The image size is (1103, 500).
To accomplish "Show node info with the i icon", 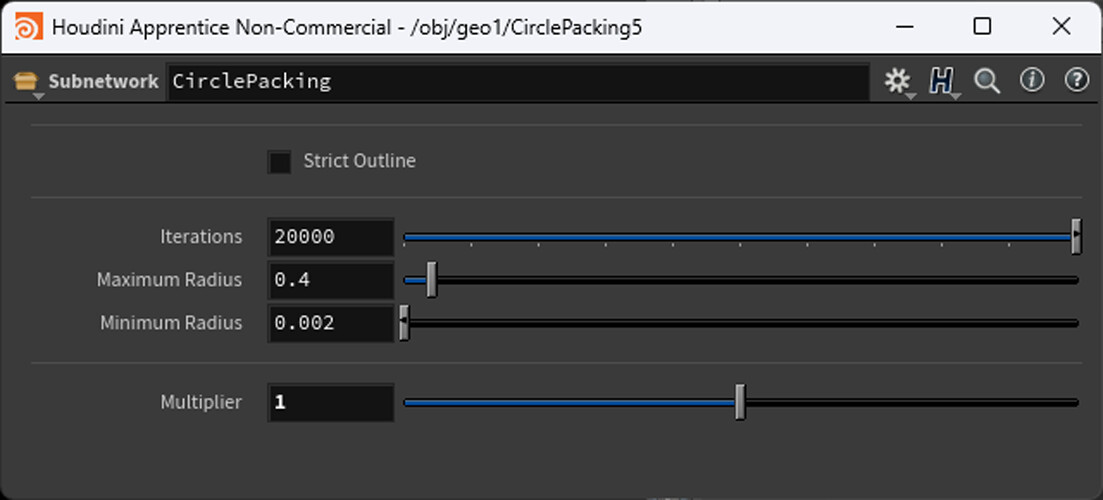I will point(1032,81).
